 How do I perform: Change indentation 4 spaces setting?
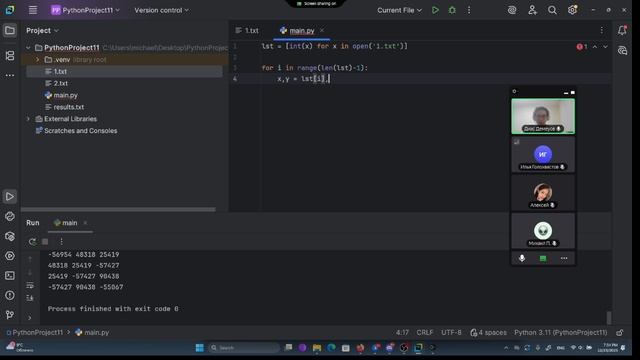[489, 333]
